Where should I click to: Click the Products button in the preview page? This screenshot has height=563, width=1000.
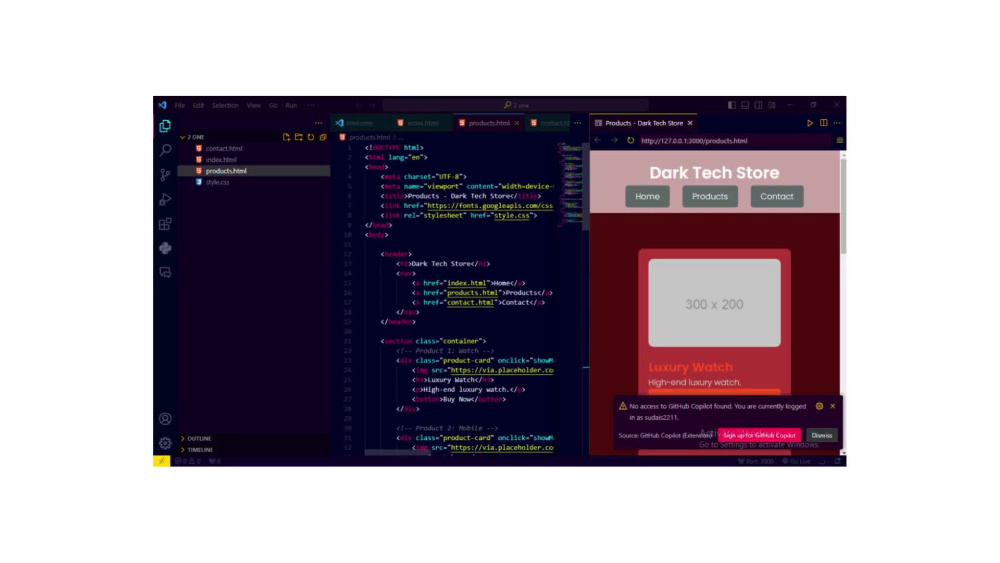point(710,196)
